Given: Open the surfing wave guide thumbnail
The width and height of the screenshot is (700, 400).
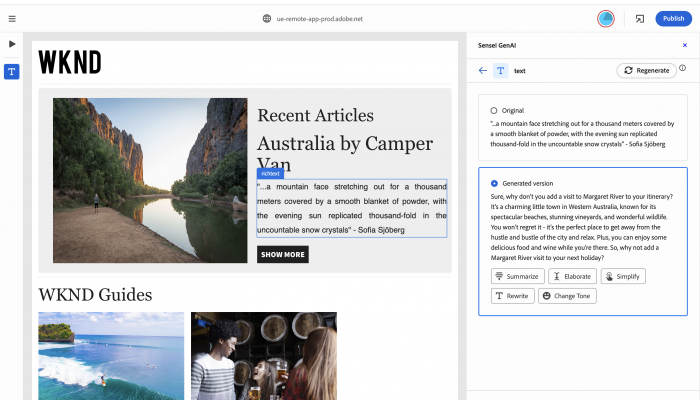Looking at the screenshot, I should tap(111, 356).
